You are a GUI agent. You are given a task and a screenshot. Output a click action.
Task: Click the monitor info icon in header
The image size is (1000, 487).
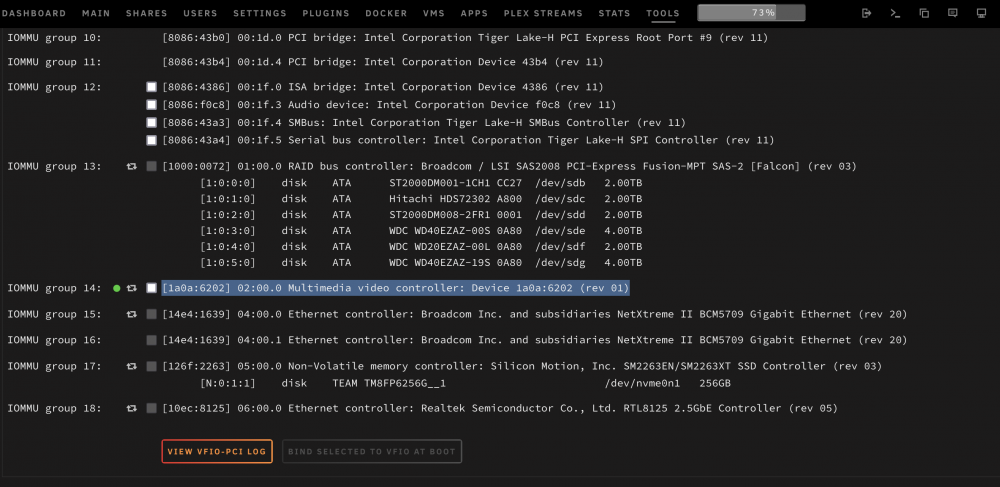tap(981, 13)
